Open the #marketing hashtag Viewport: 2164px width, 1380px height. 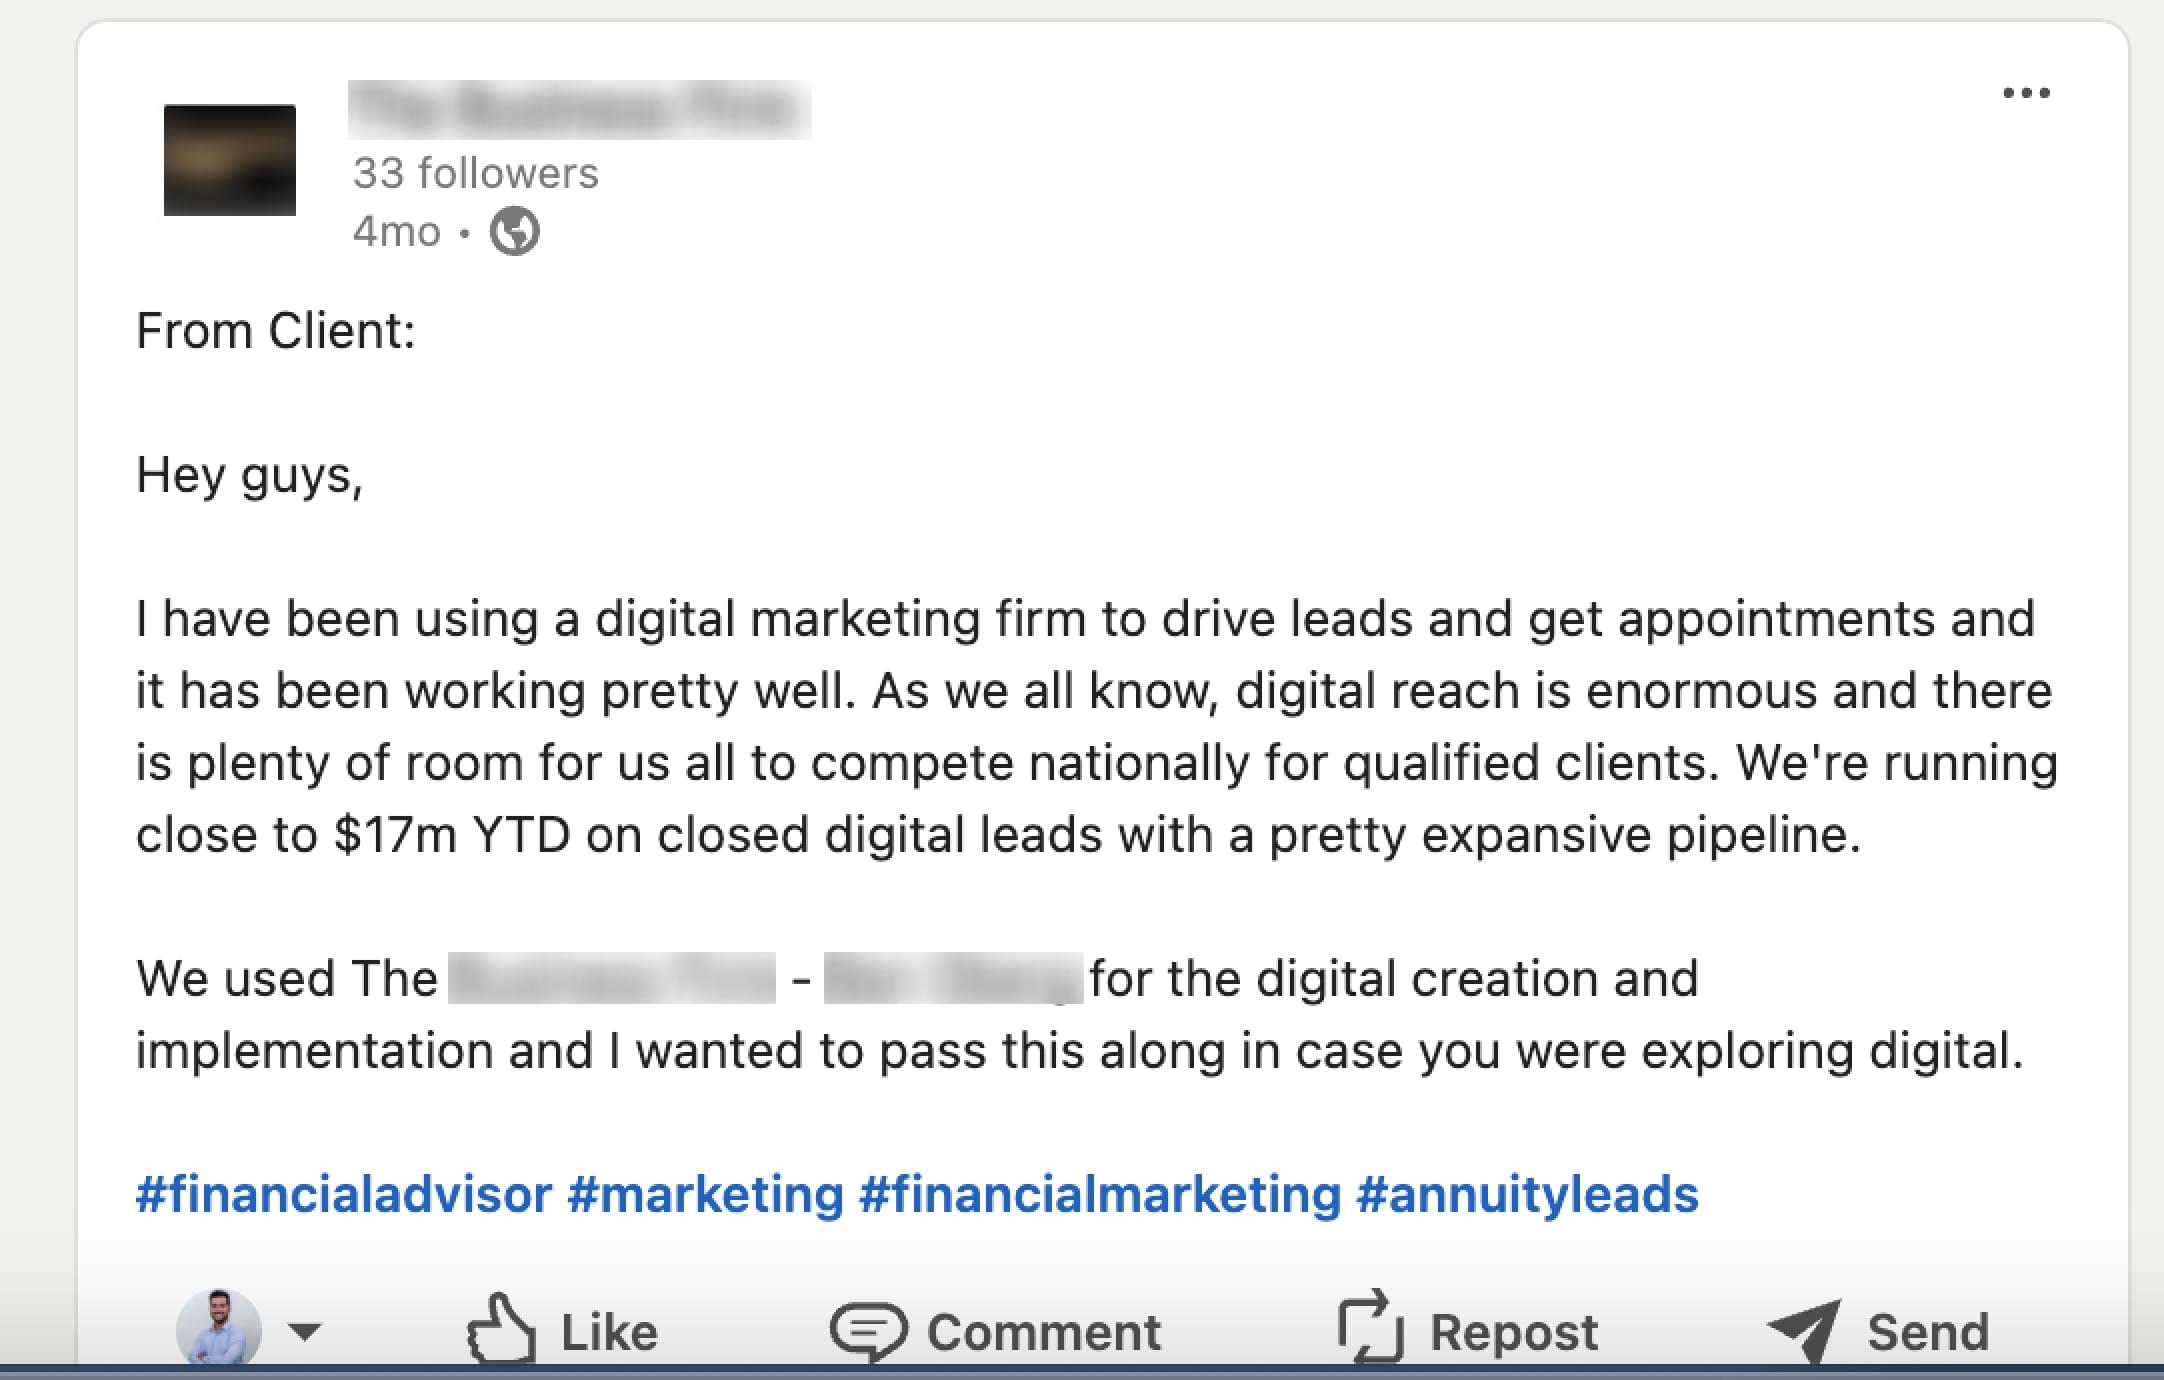pyautogui.click(x=705, y=1194)
